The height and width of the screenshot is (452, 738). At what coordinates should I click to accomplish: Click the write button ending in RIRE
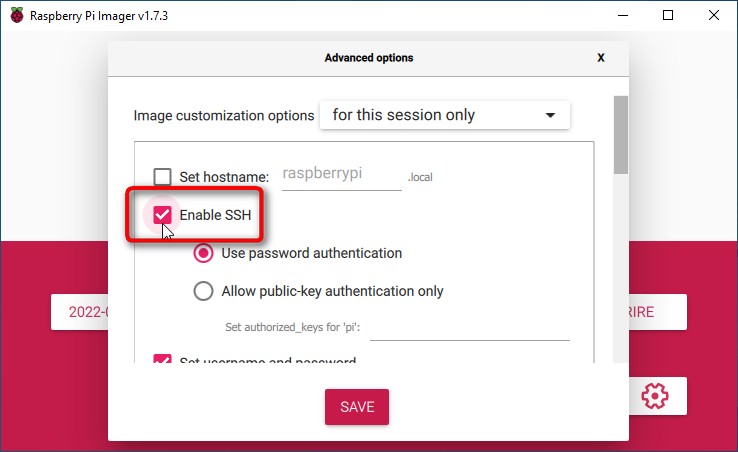coord(658,312)
